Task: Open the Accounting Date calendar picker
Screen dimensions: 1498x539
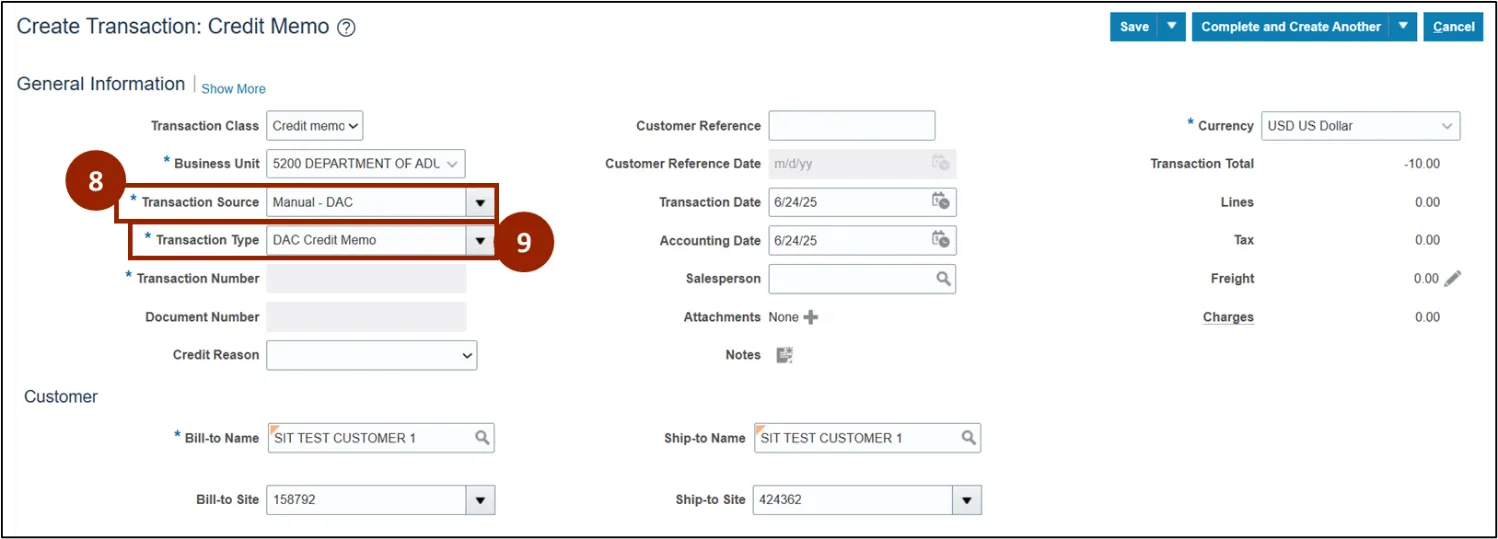Action: click(940, 240)
